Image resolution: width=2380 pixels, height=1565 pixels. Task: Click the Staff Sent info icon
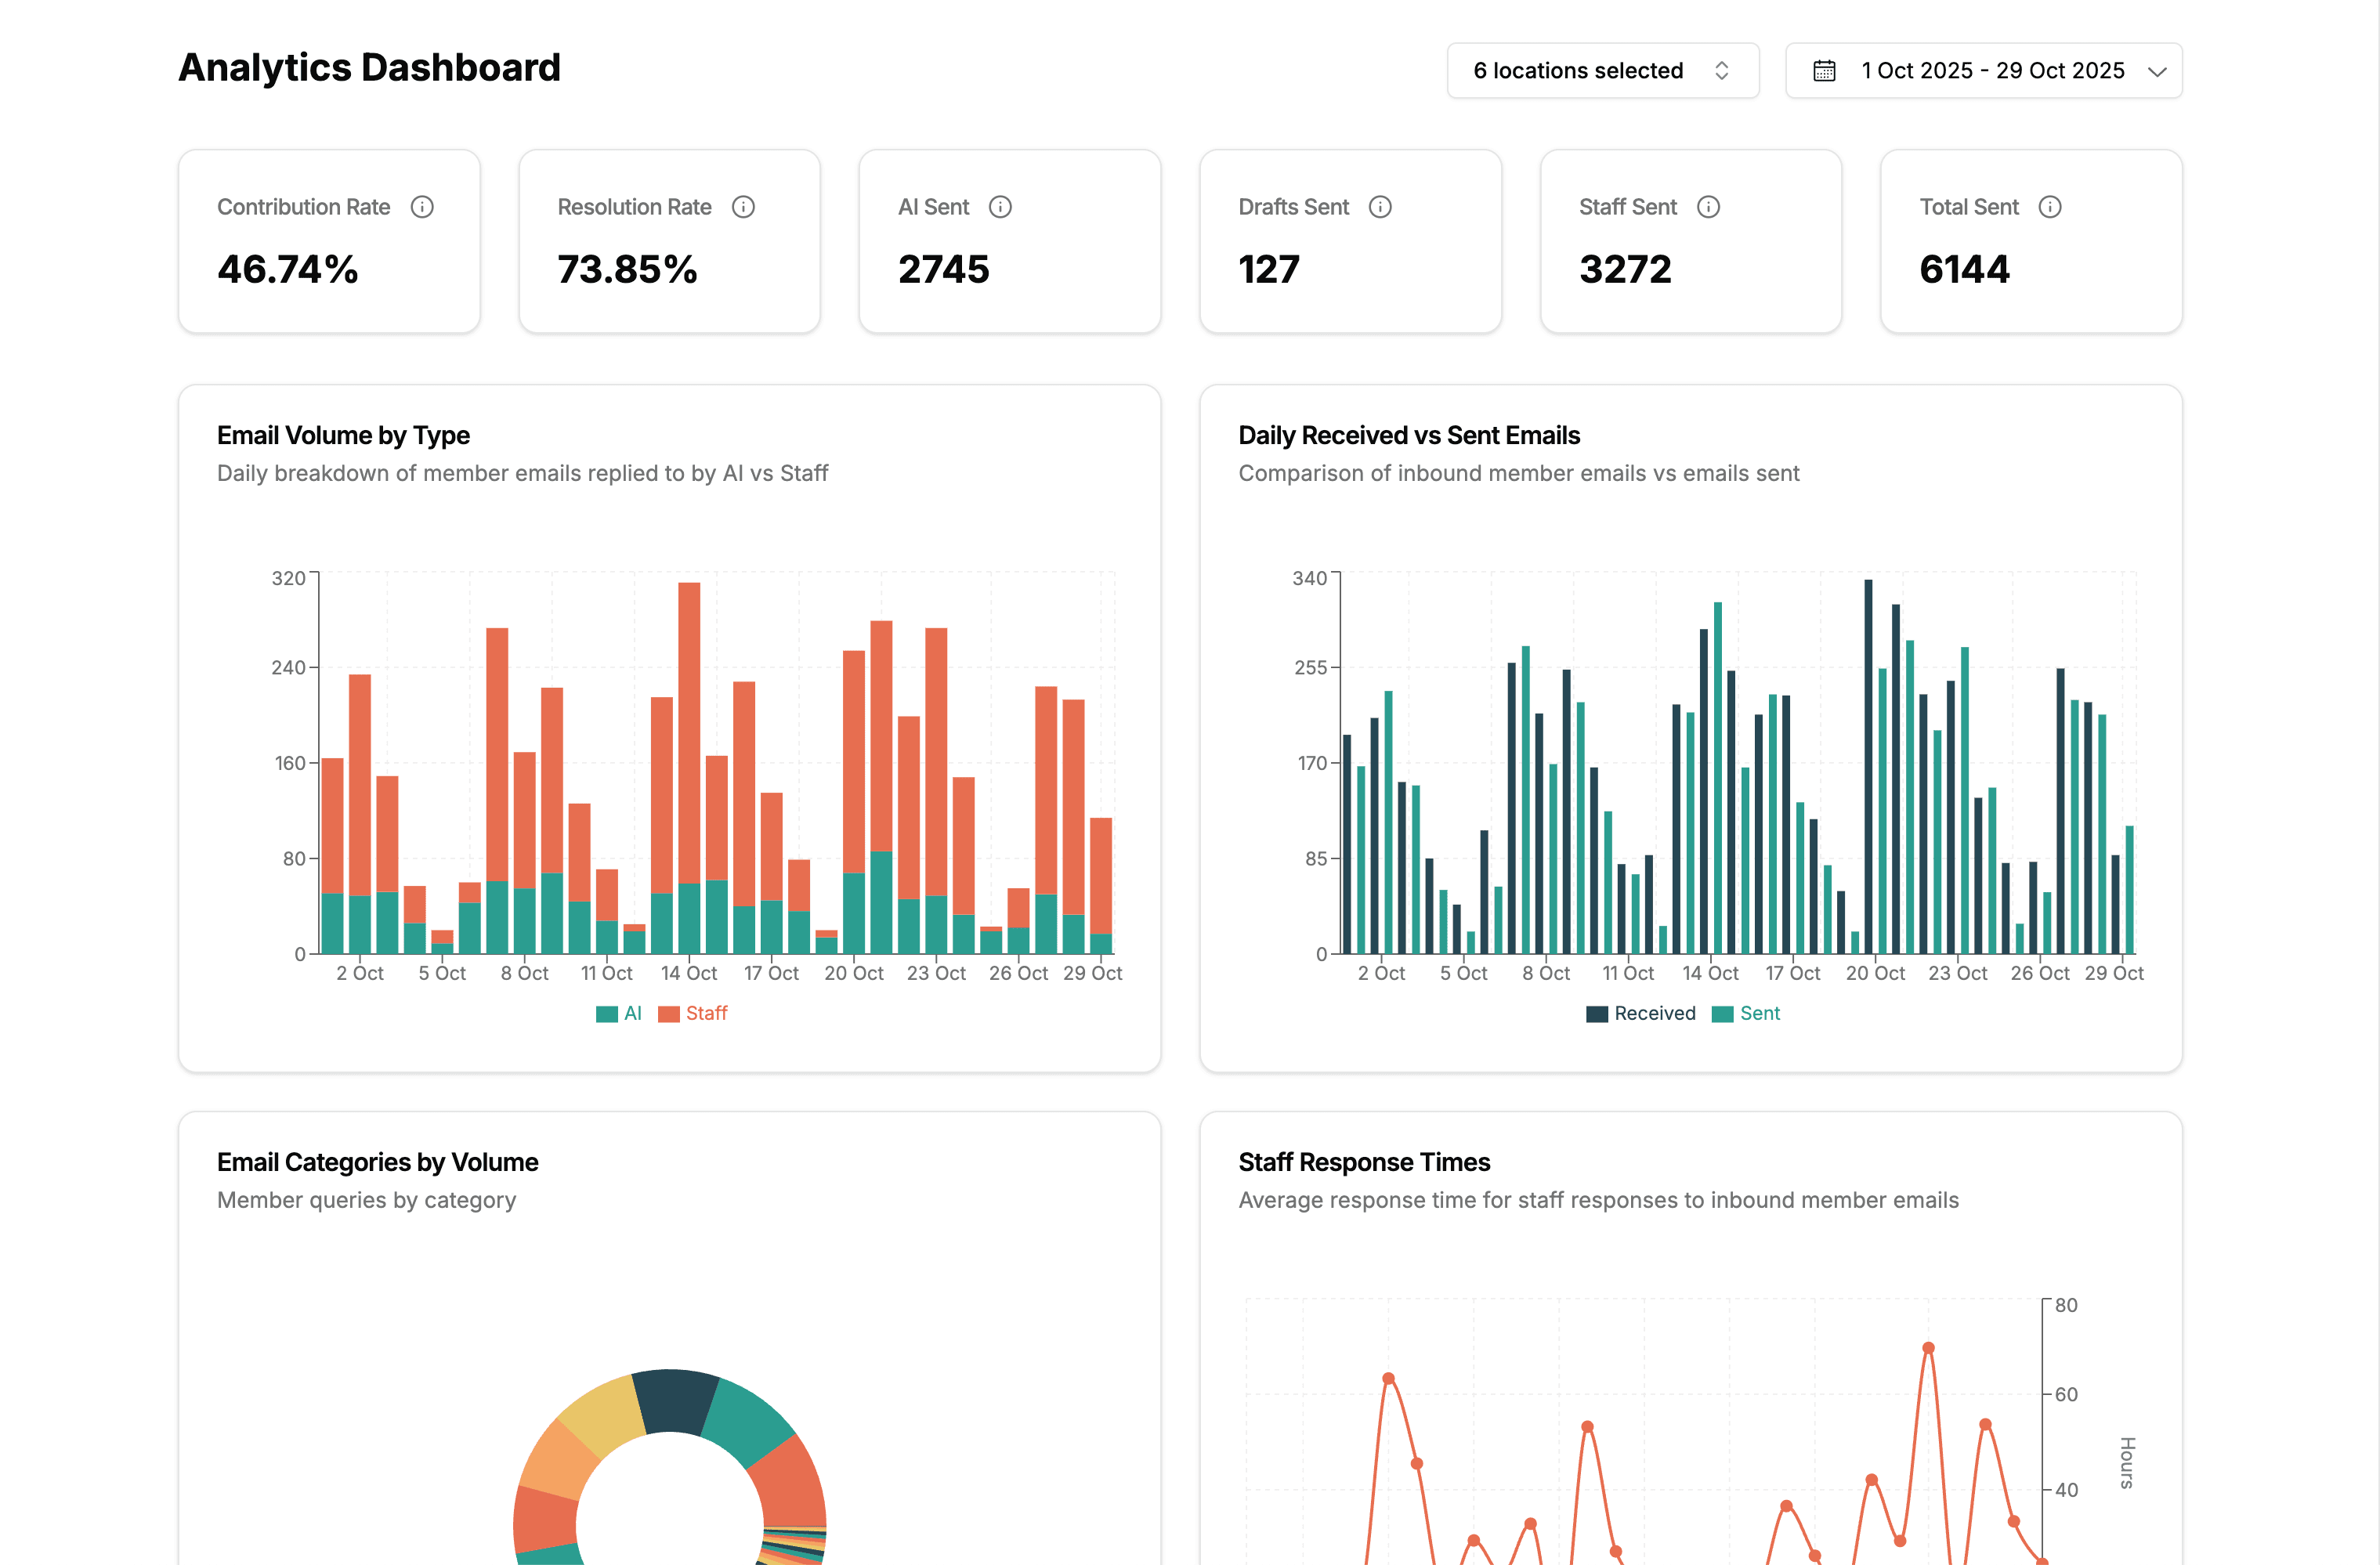(x=1707, y=207)
